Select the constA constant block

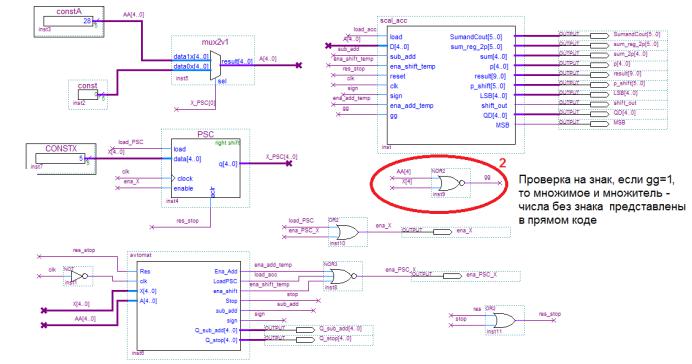point(69,21)
